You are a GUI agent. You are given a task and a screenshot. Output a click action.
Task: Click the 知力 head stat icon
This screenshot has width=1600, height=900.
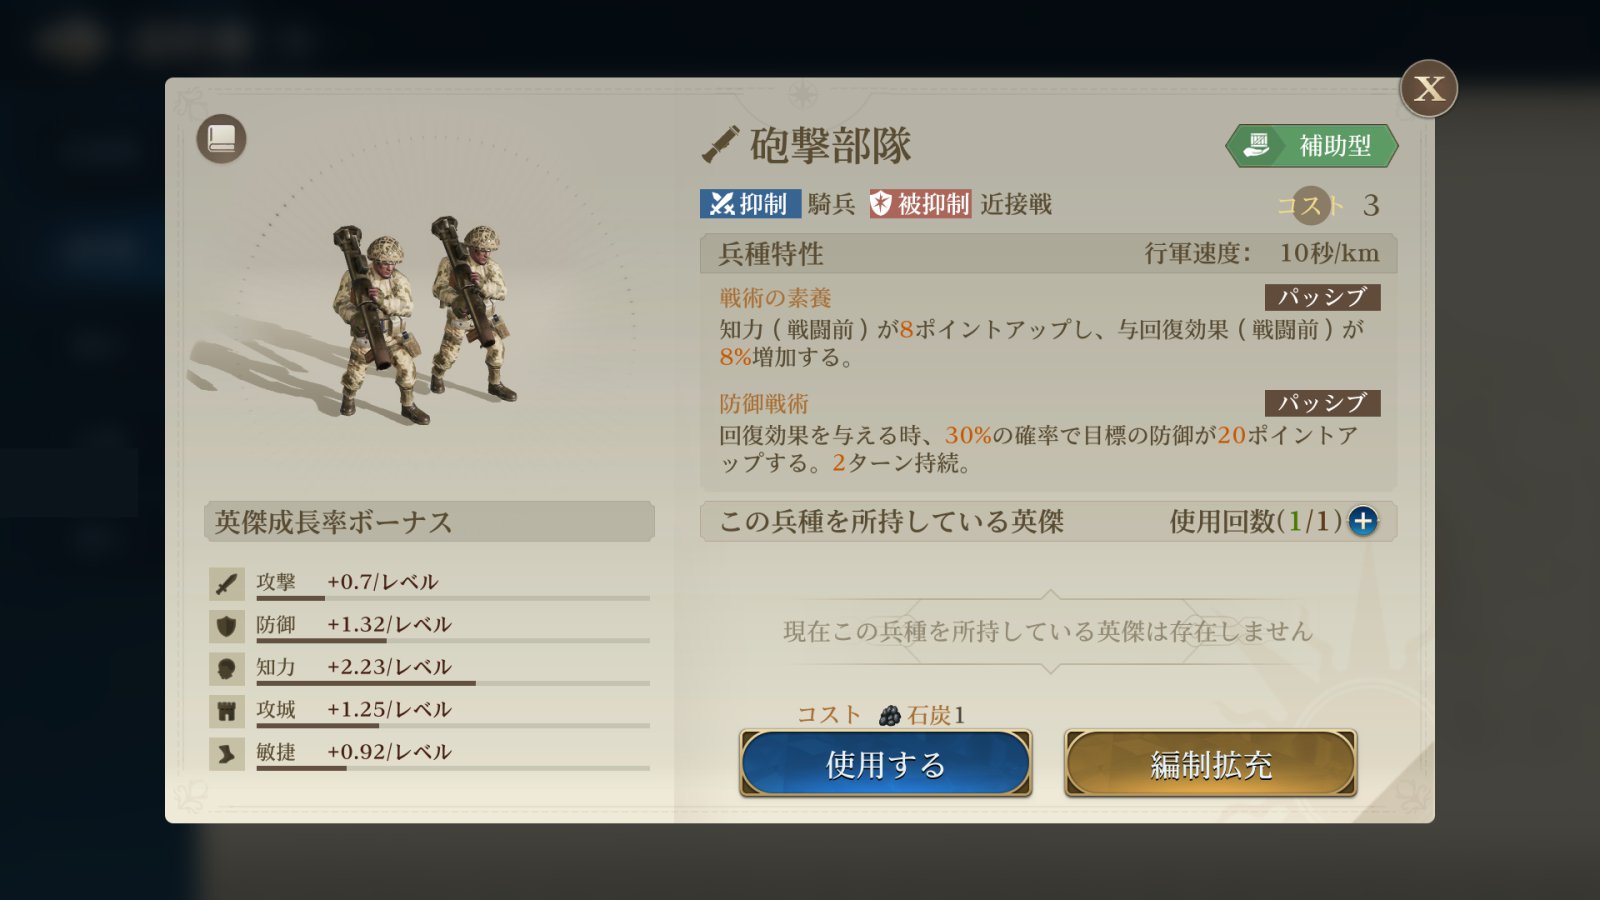[x=227, y=668]
